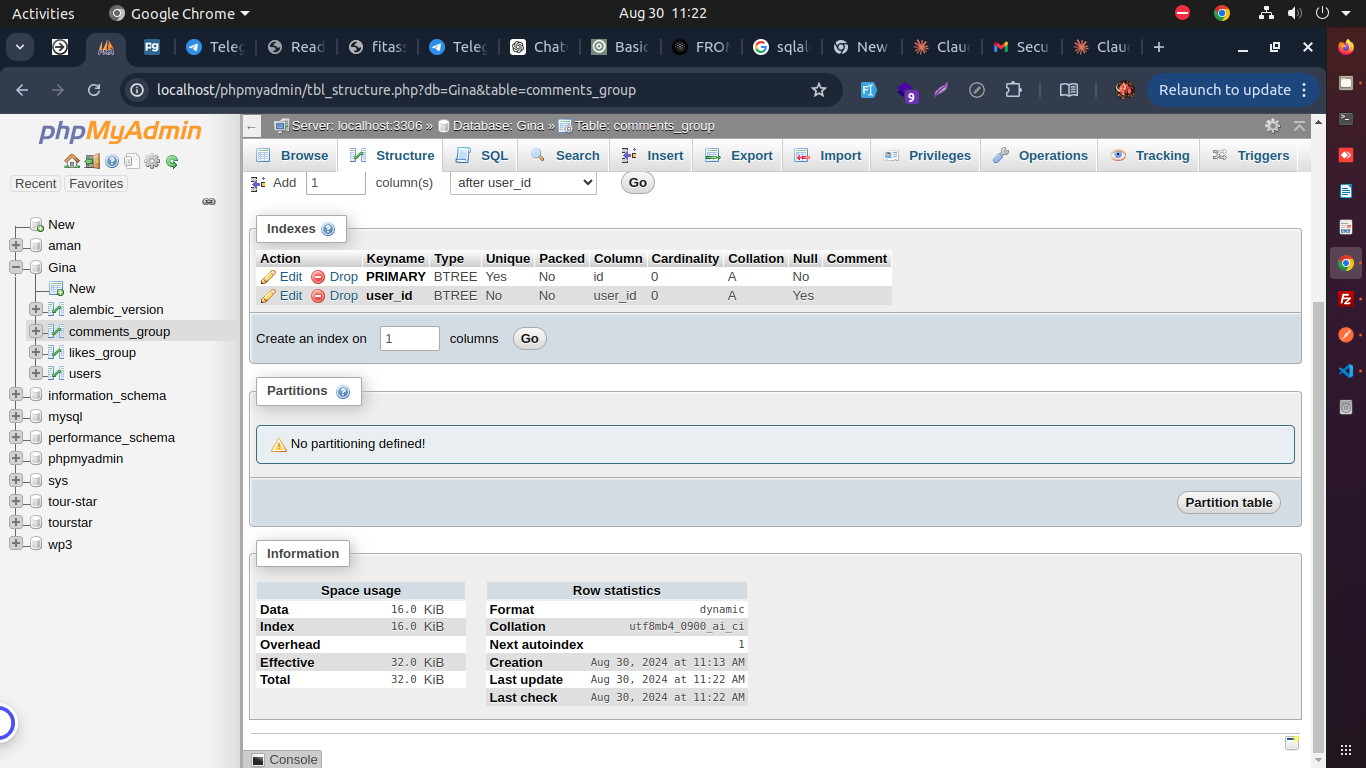Click Partition table button
This screenshot has width=1366, height=768.
[x=1228, y=503]
